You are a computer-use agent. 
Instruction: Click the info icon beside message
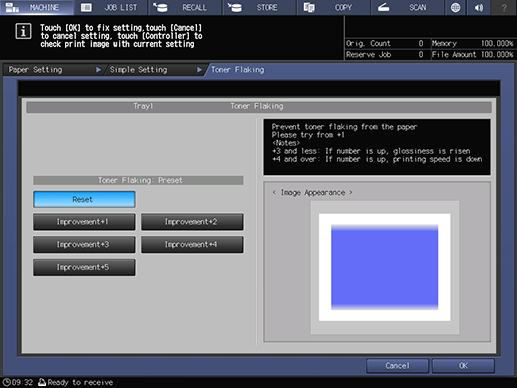click(x=23, y=31)
